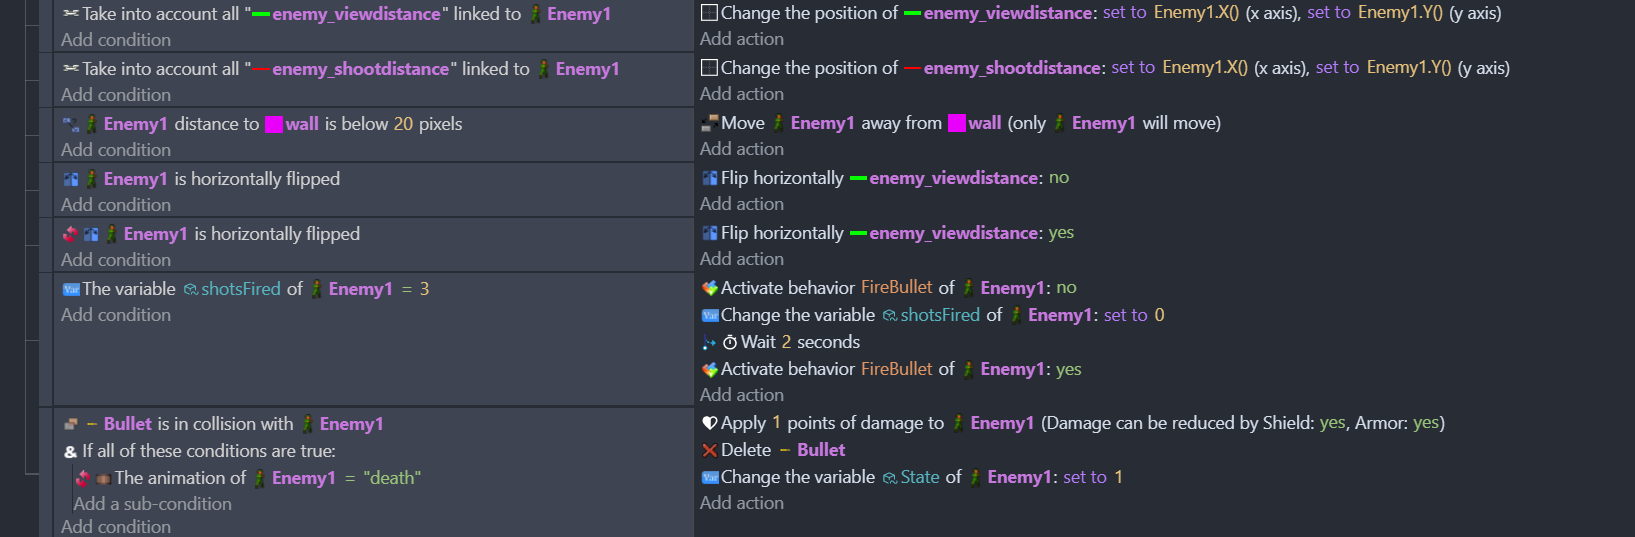Click the magenta wall swatch in the distance condition

(x=275, y=124)
